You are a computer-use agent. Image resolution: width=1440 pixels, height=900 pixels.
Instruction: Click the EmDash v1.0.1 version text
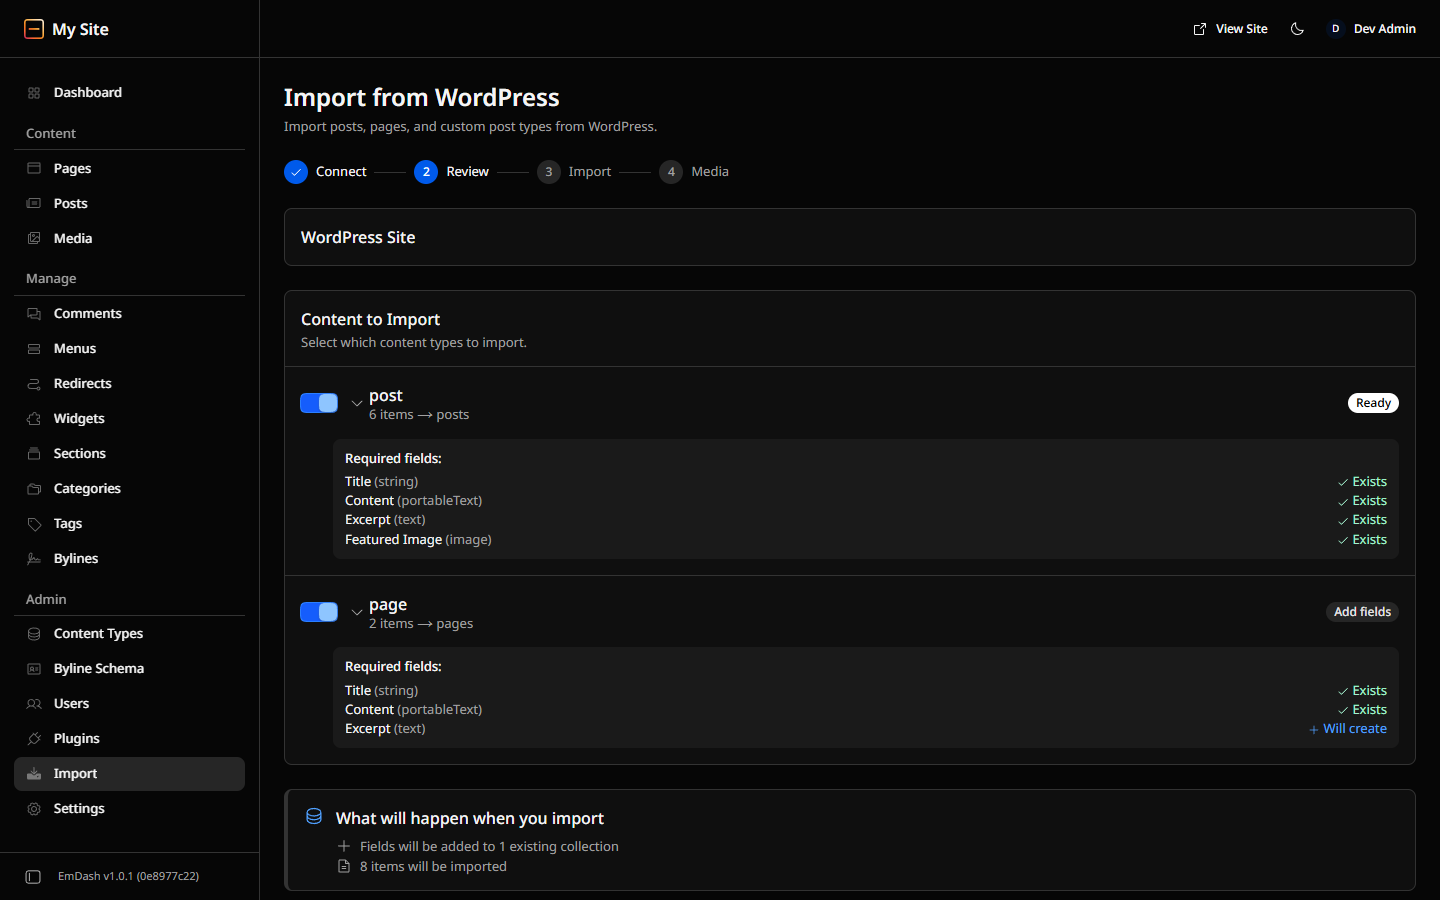click(x=128, y=877)
